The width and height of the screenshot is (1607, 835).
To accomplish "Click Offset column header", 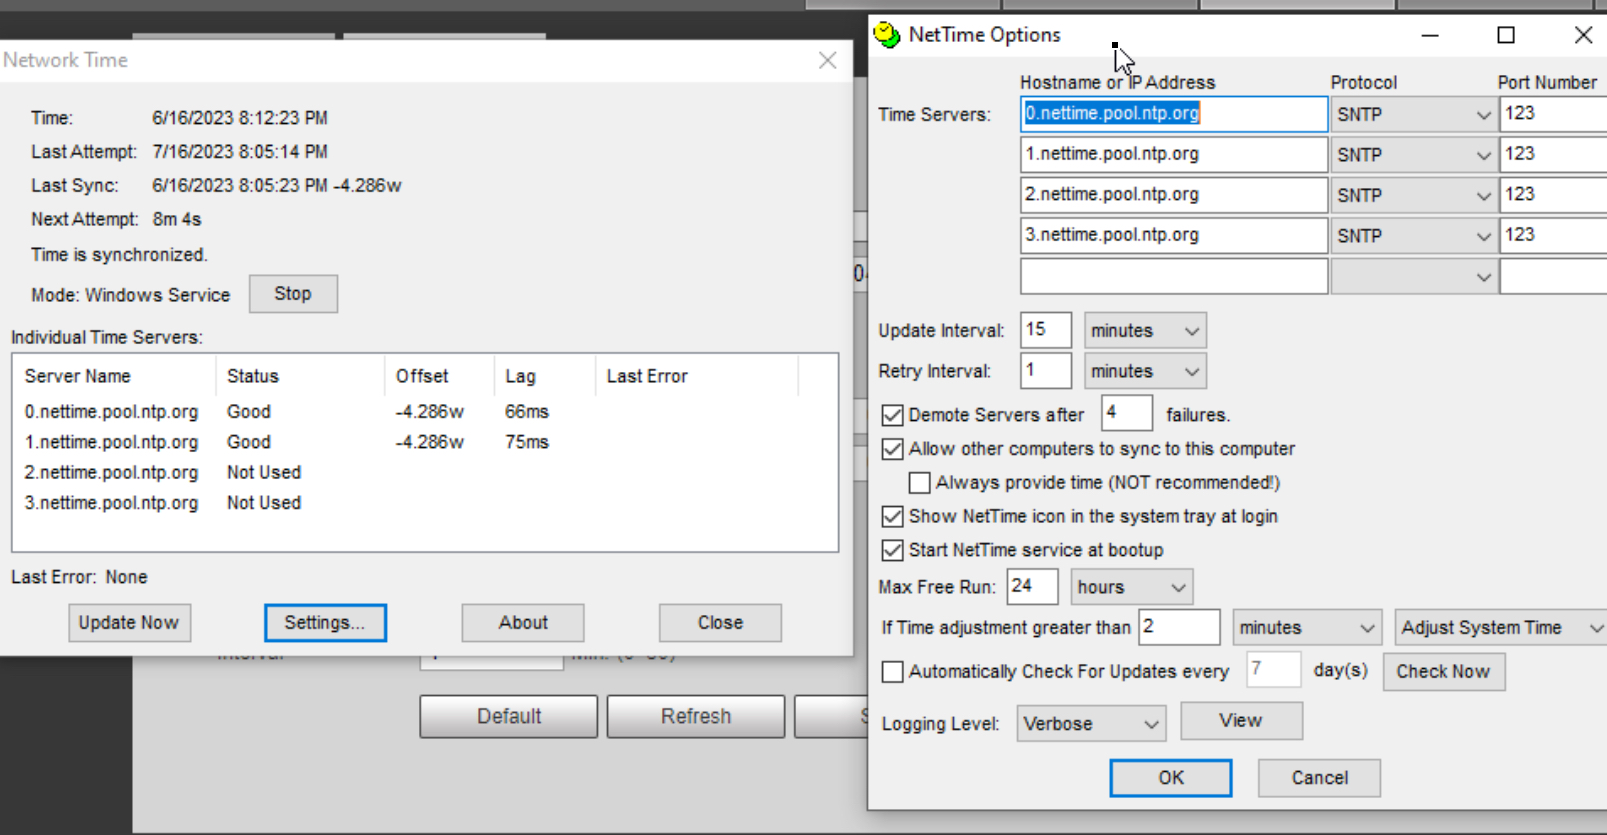I will [x=438, y=377].
